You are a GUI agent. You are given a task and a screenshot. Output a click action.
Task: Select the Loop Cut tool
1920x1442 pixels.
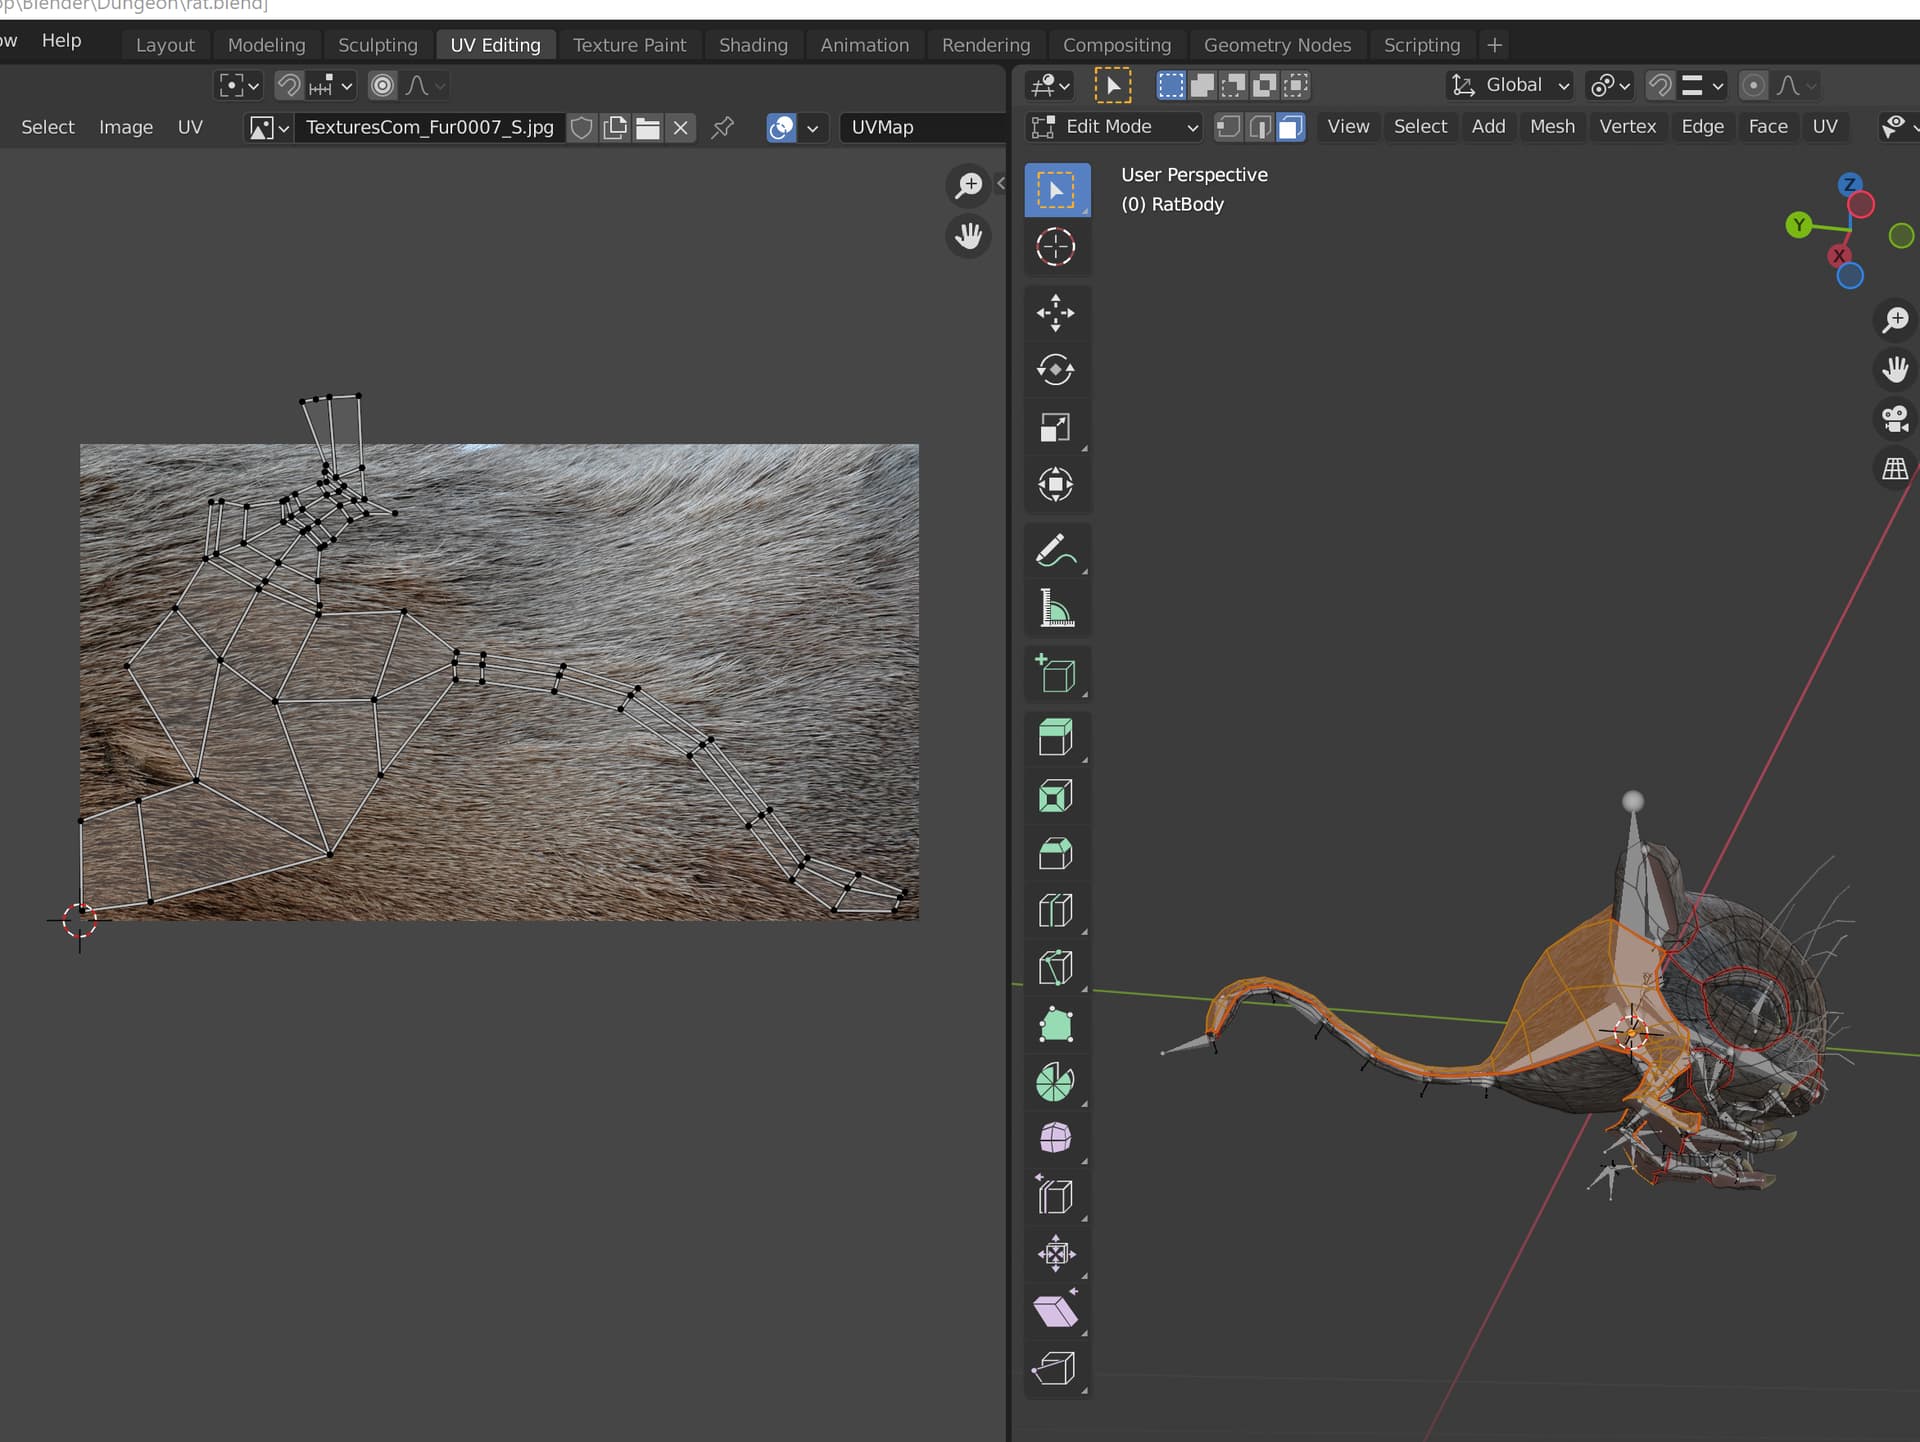[x=1055, y=910]
